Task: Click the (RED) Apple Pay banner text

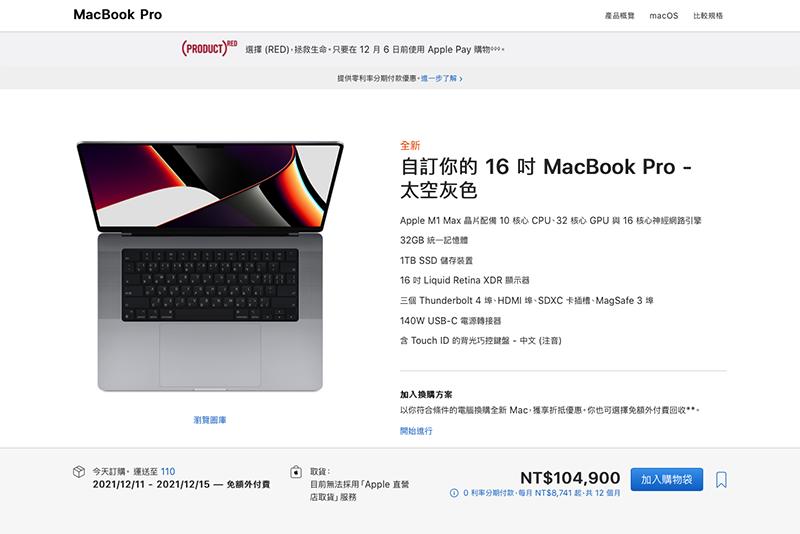Action: click(x=374, y=49)
